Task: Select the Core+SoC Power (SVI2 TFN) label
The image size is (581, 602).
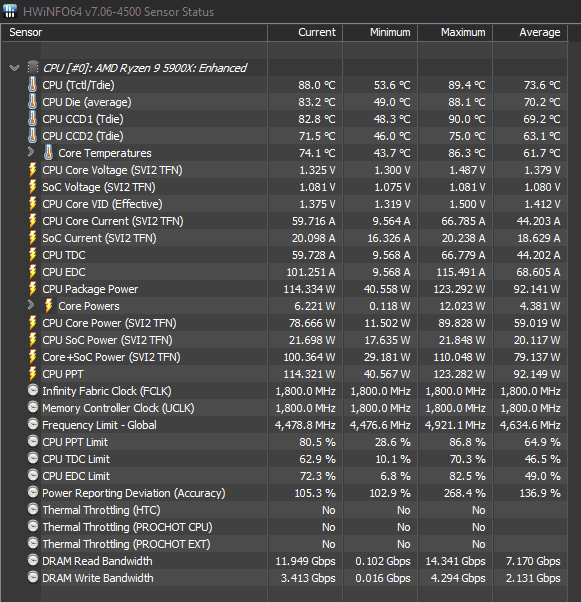Action: click(111, 357)
